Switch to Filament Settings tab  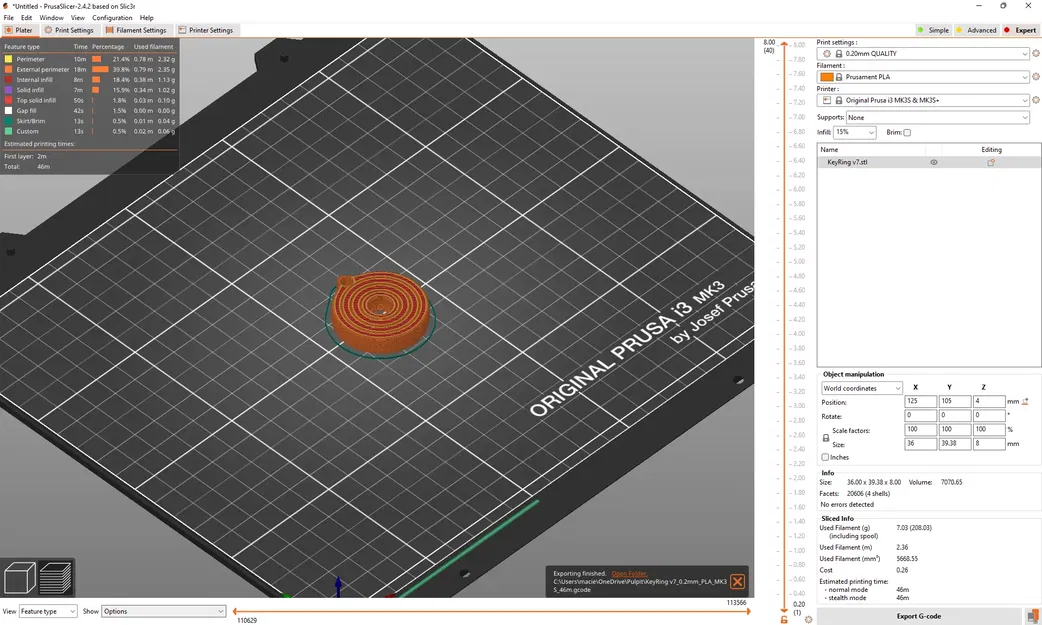[x=136, y=30]
